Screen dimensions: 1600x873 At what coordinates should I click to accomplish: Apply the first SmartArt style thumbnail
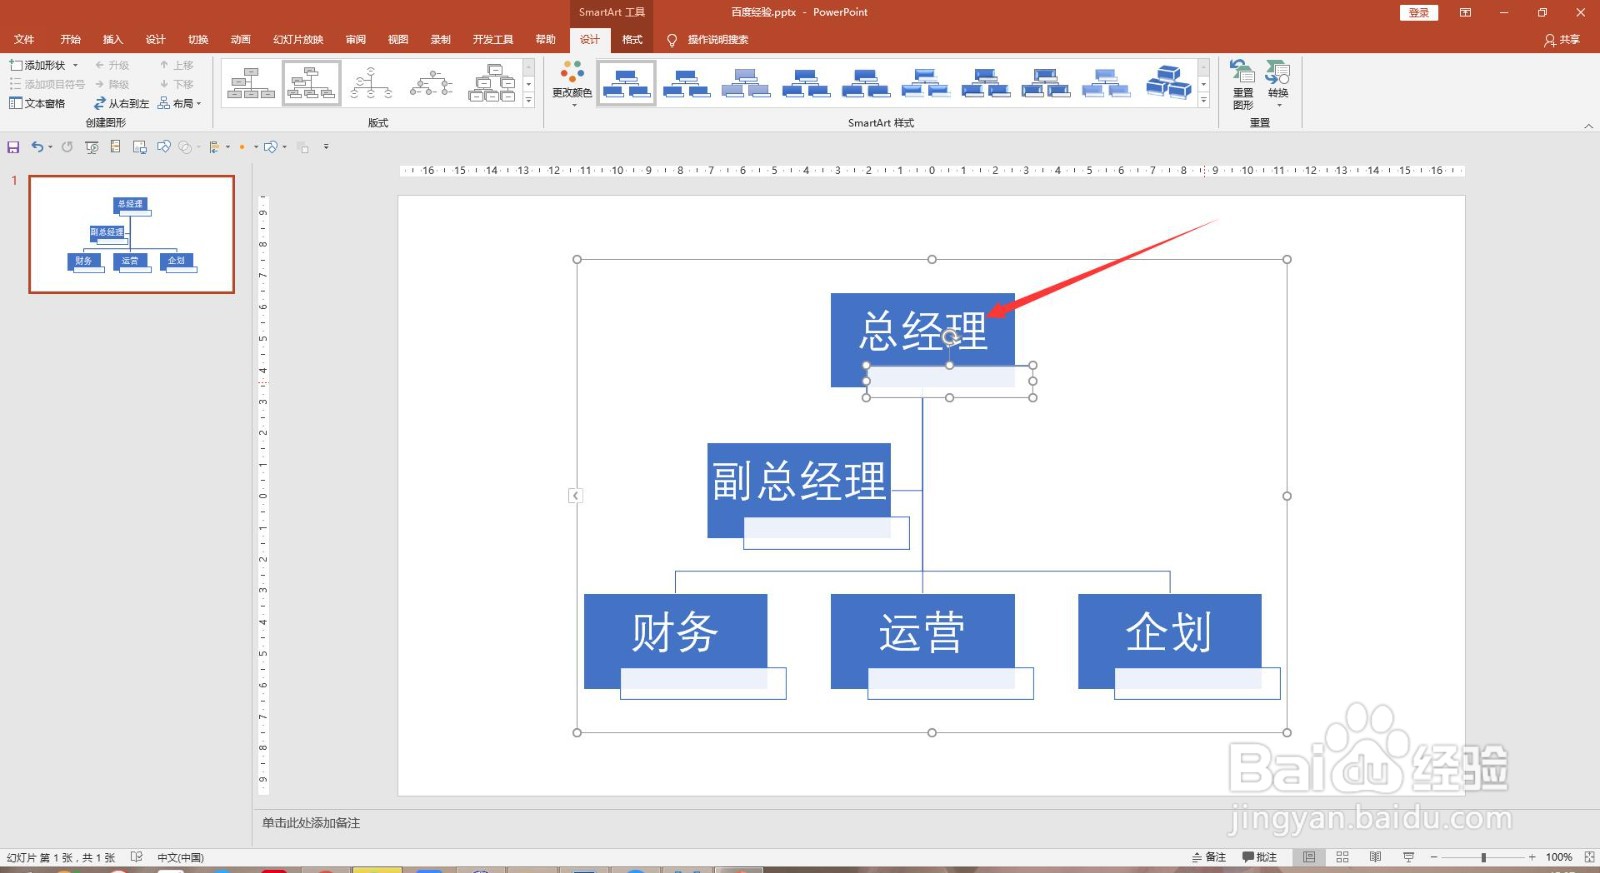click(627, 83)
